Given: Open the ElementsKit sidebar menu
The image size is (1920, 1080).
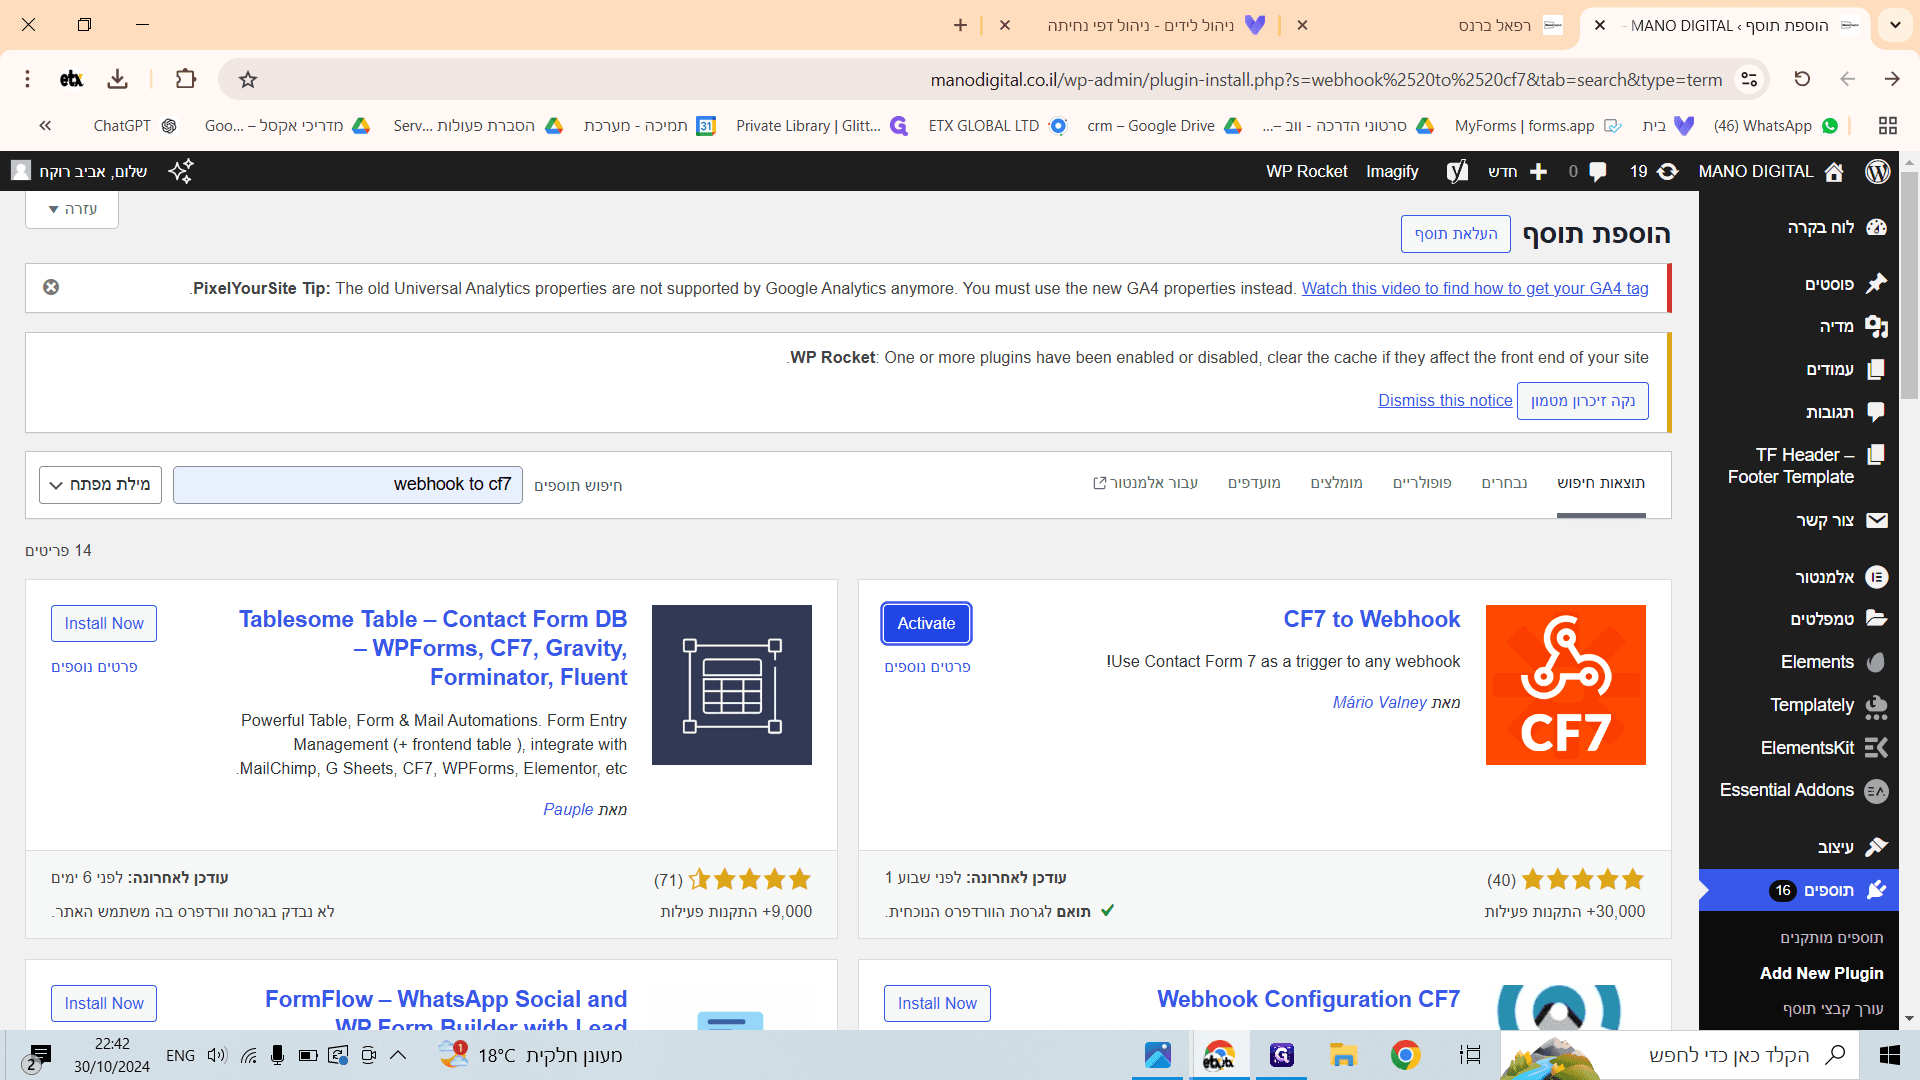Looking at the screenshot, I should pos(1823,748).
